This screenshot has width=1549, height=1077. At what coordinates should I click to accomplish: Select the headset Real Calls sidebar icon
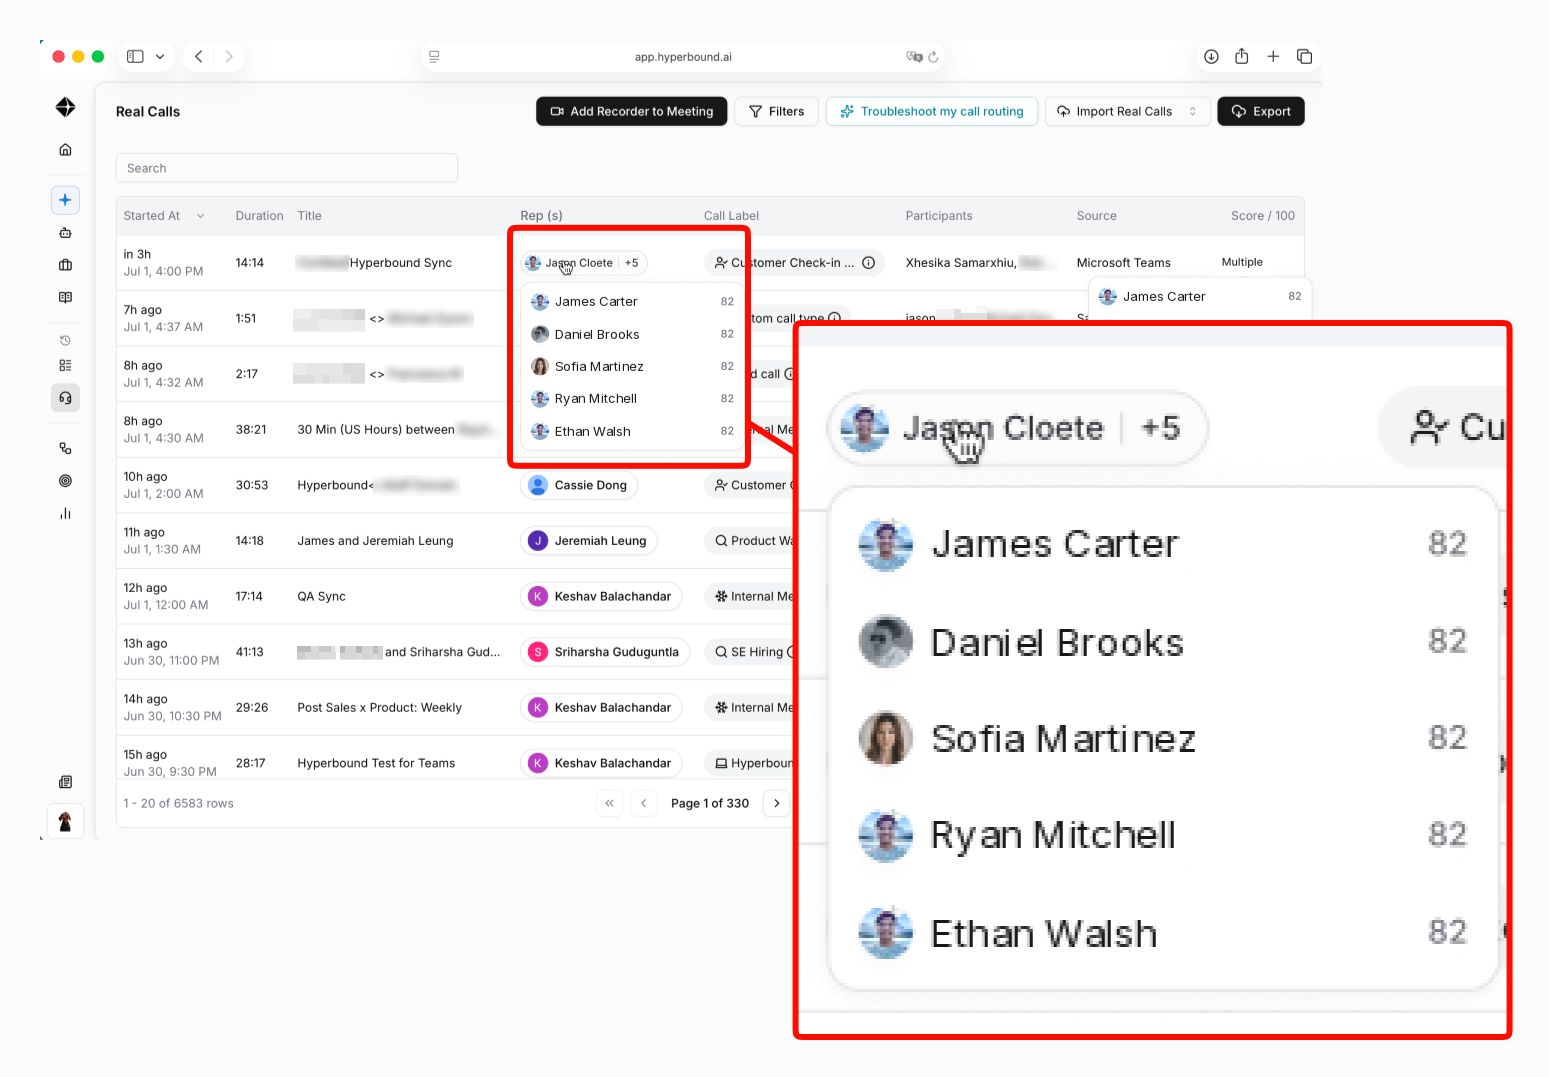click(x=65, y=398)
